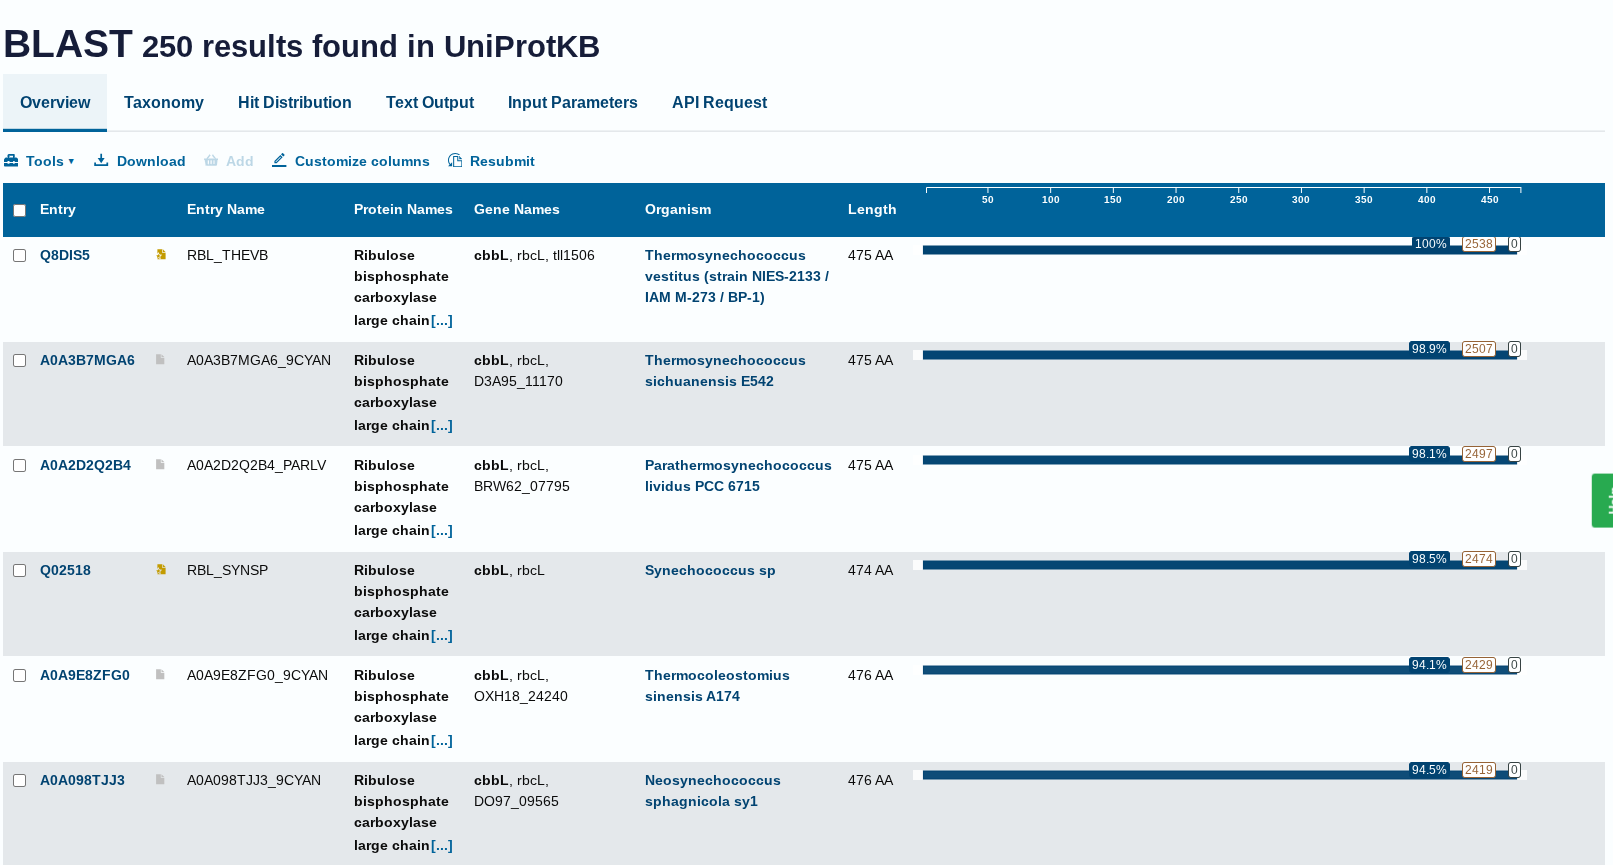Screen dimensions: 1613x865
Task: Click the unreviewed icon beside A0A2D2Q2B4
Action: pyautogui.click(x=160, y=465)
